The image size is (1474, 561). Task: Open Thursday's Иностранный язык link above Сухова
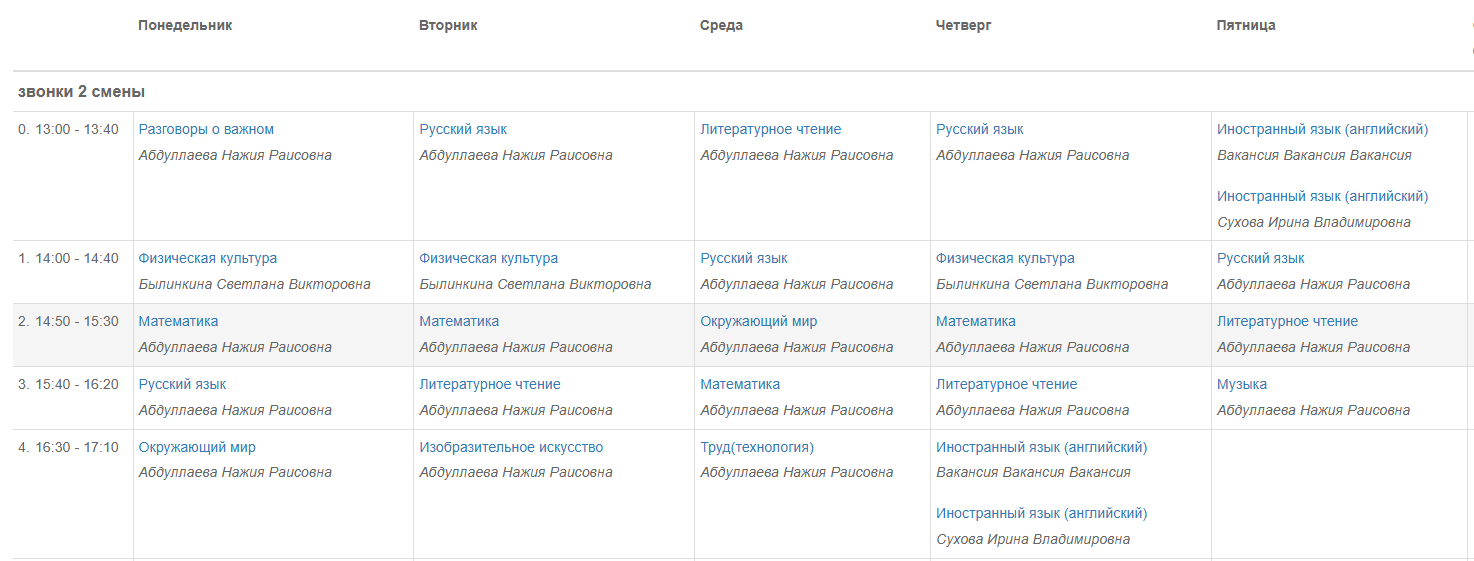pos(1042,513)
